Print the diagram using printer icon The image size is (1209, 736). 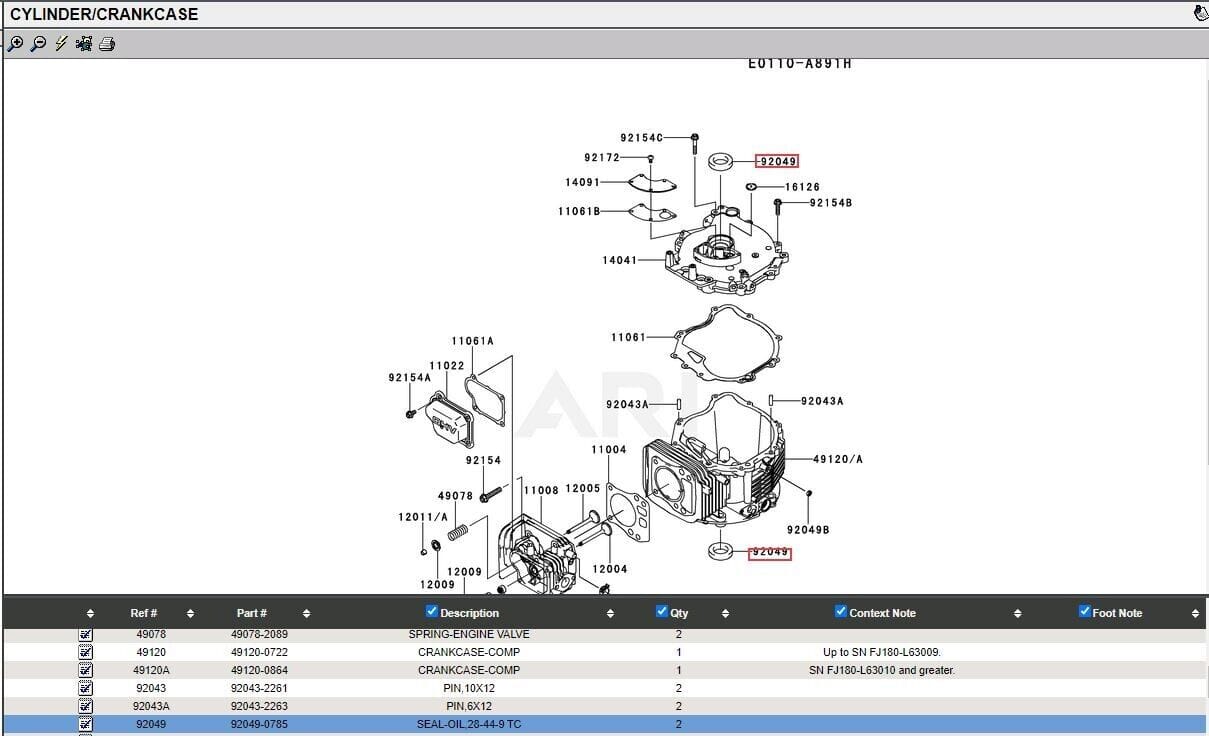pos(107,44)
